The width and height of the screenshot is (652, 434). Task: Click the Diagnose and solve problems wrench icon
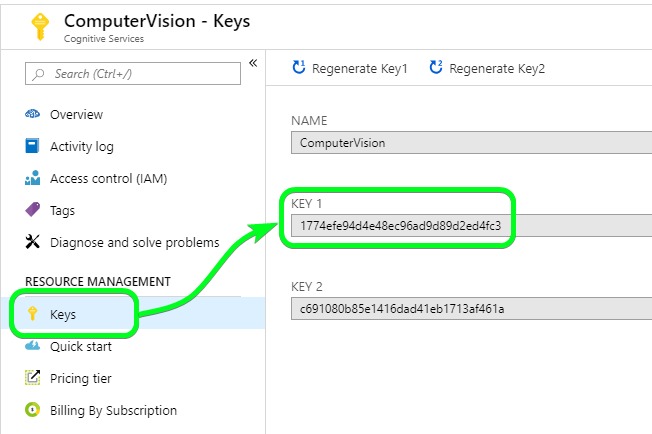31,242
